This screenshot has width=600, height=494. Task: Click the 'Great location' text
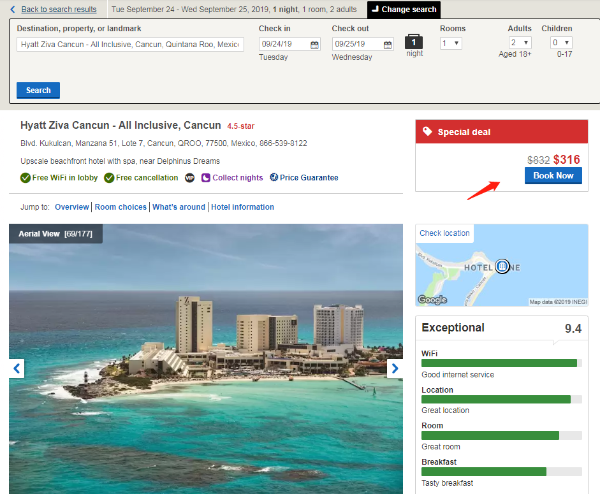click(445, 410)
